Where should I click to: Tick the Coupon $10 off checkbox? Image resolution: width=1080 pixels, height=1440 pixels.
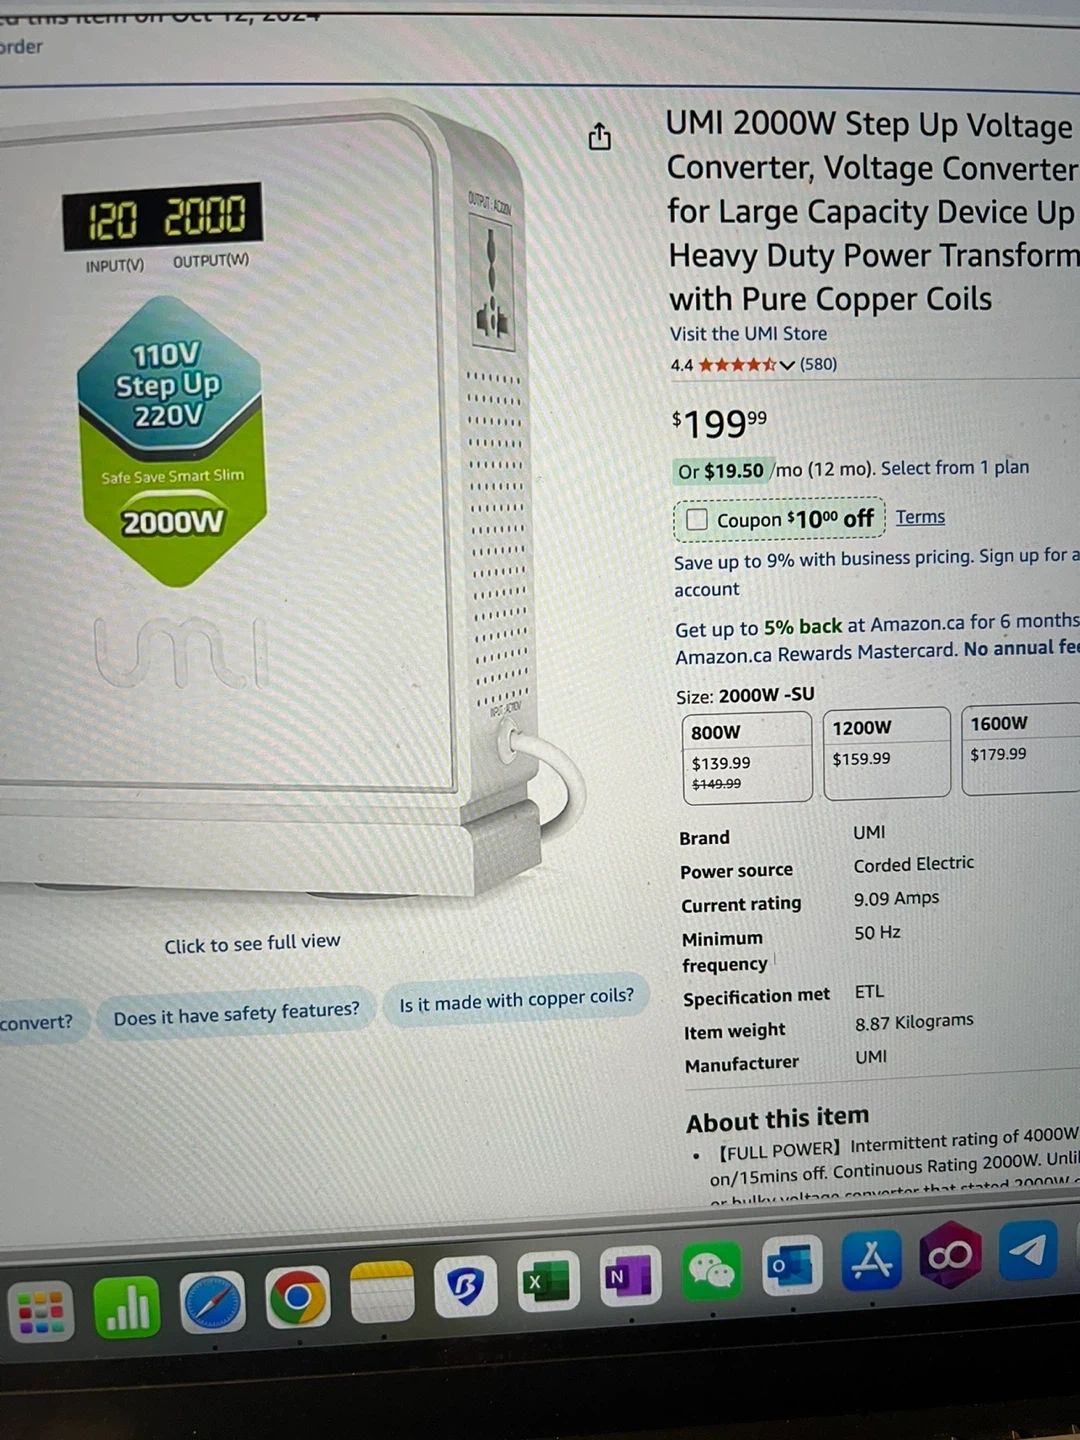[x=697, y=519]
